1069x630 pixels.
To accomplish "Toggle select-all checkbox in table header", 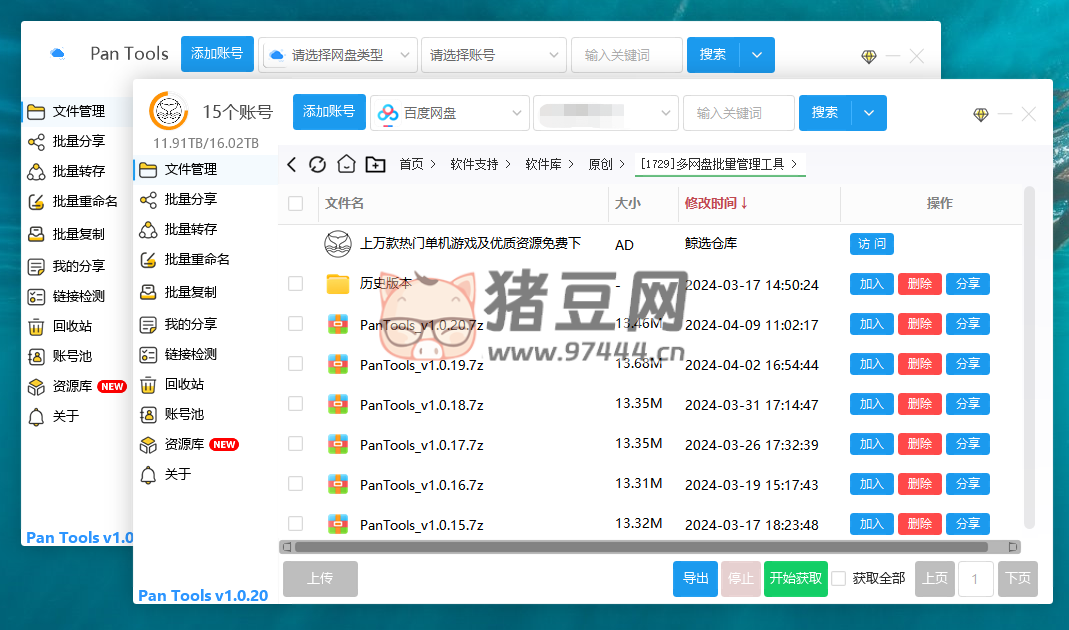I will pyautogui.click(x=295, y=203).
